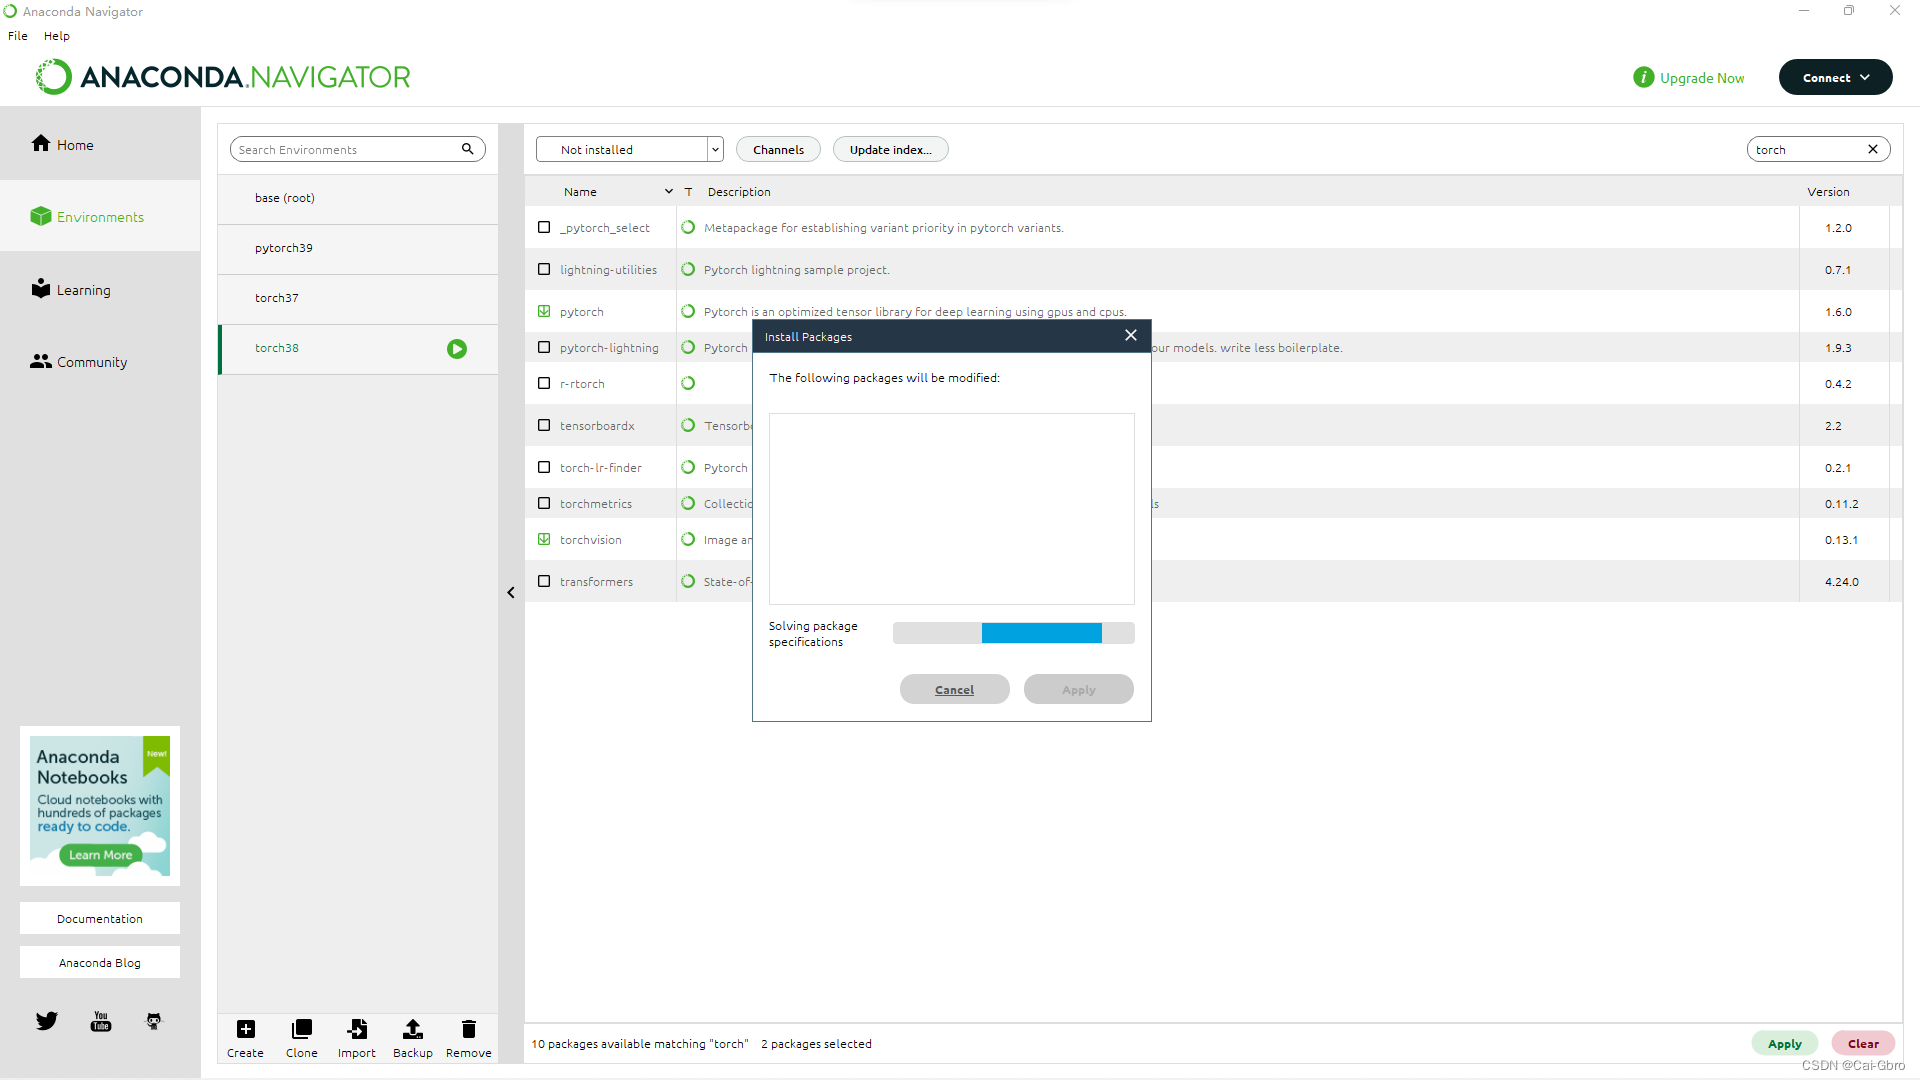Click the Version column header
This screenshot has height=1080, width=1920.
pos(1828,191)
